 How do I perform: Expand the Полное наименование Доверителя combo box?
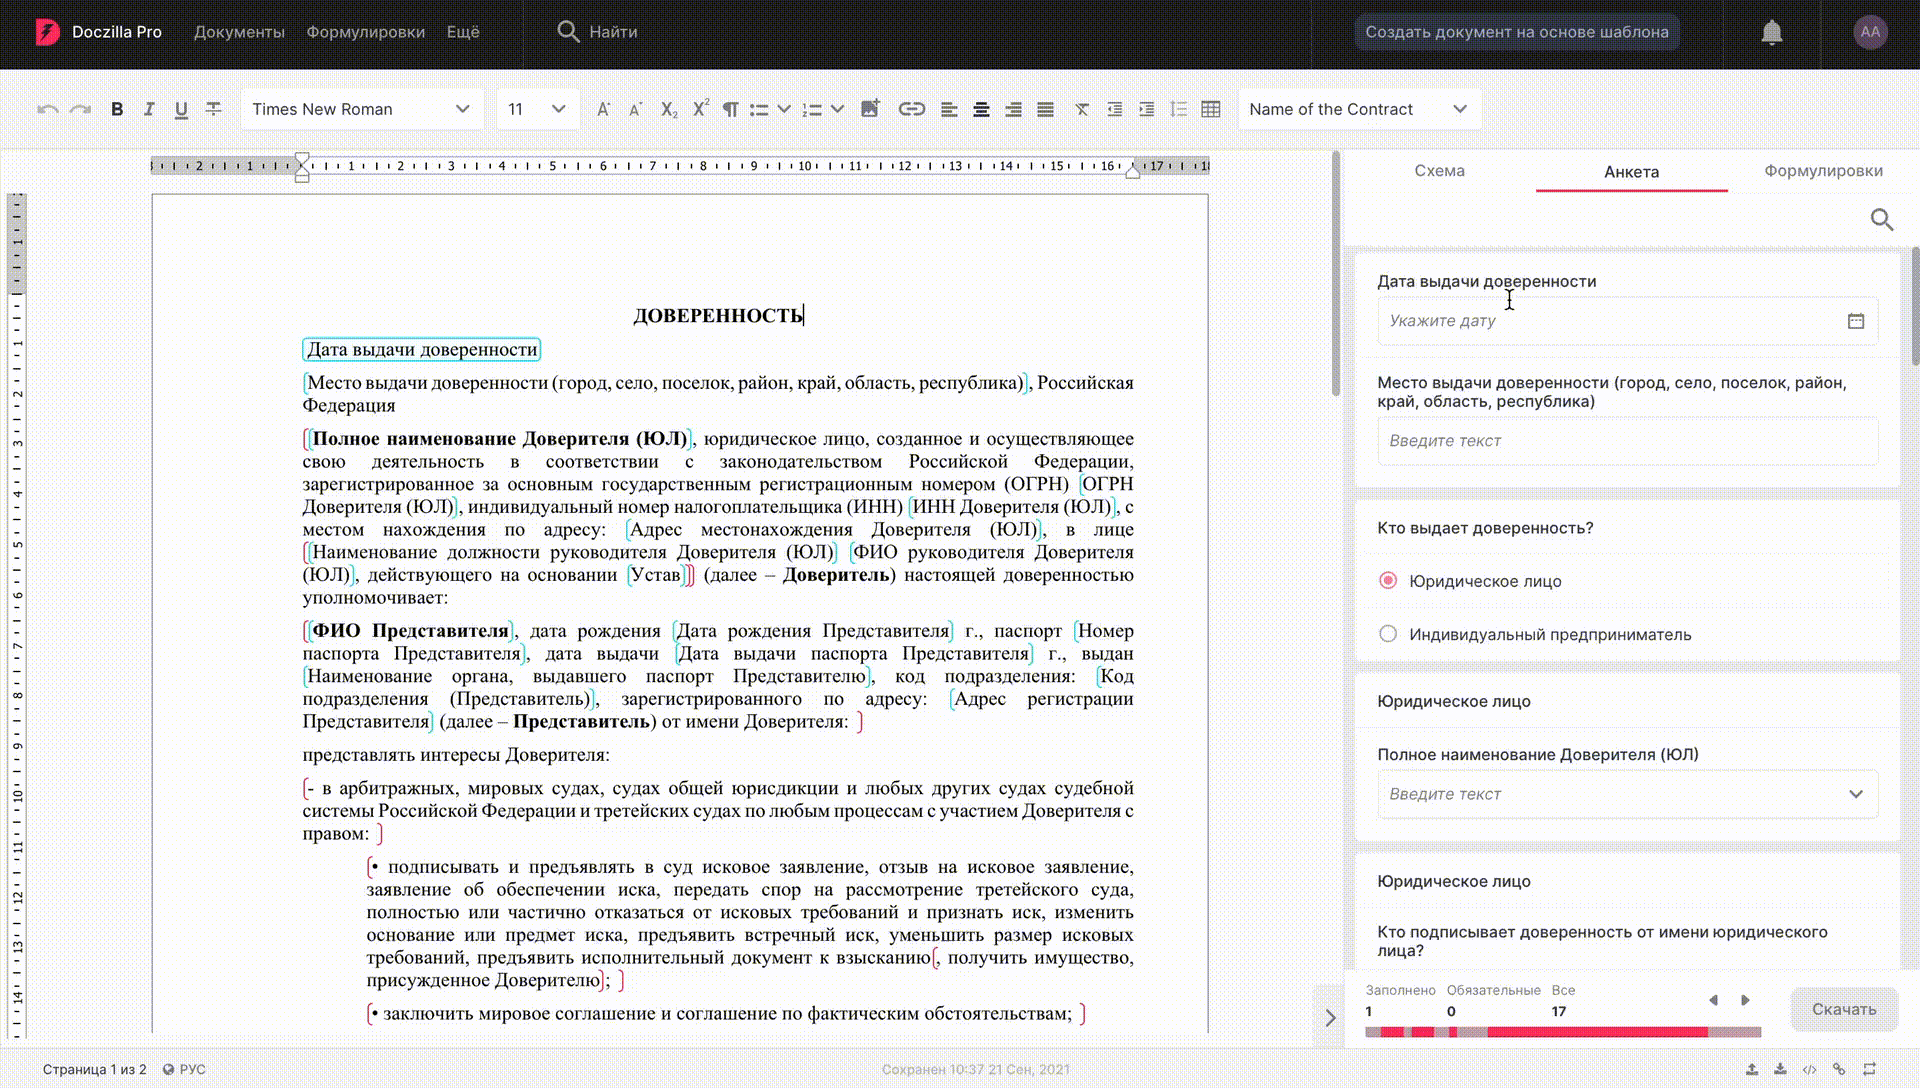click(x=1627, y=794)
